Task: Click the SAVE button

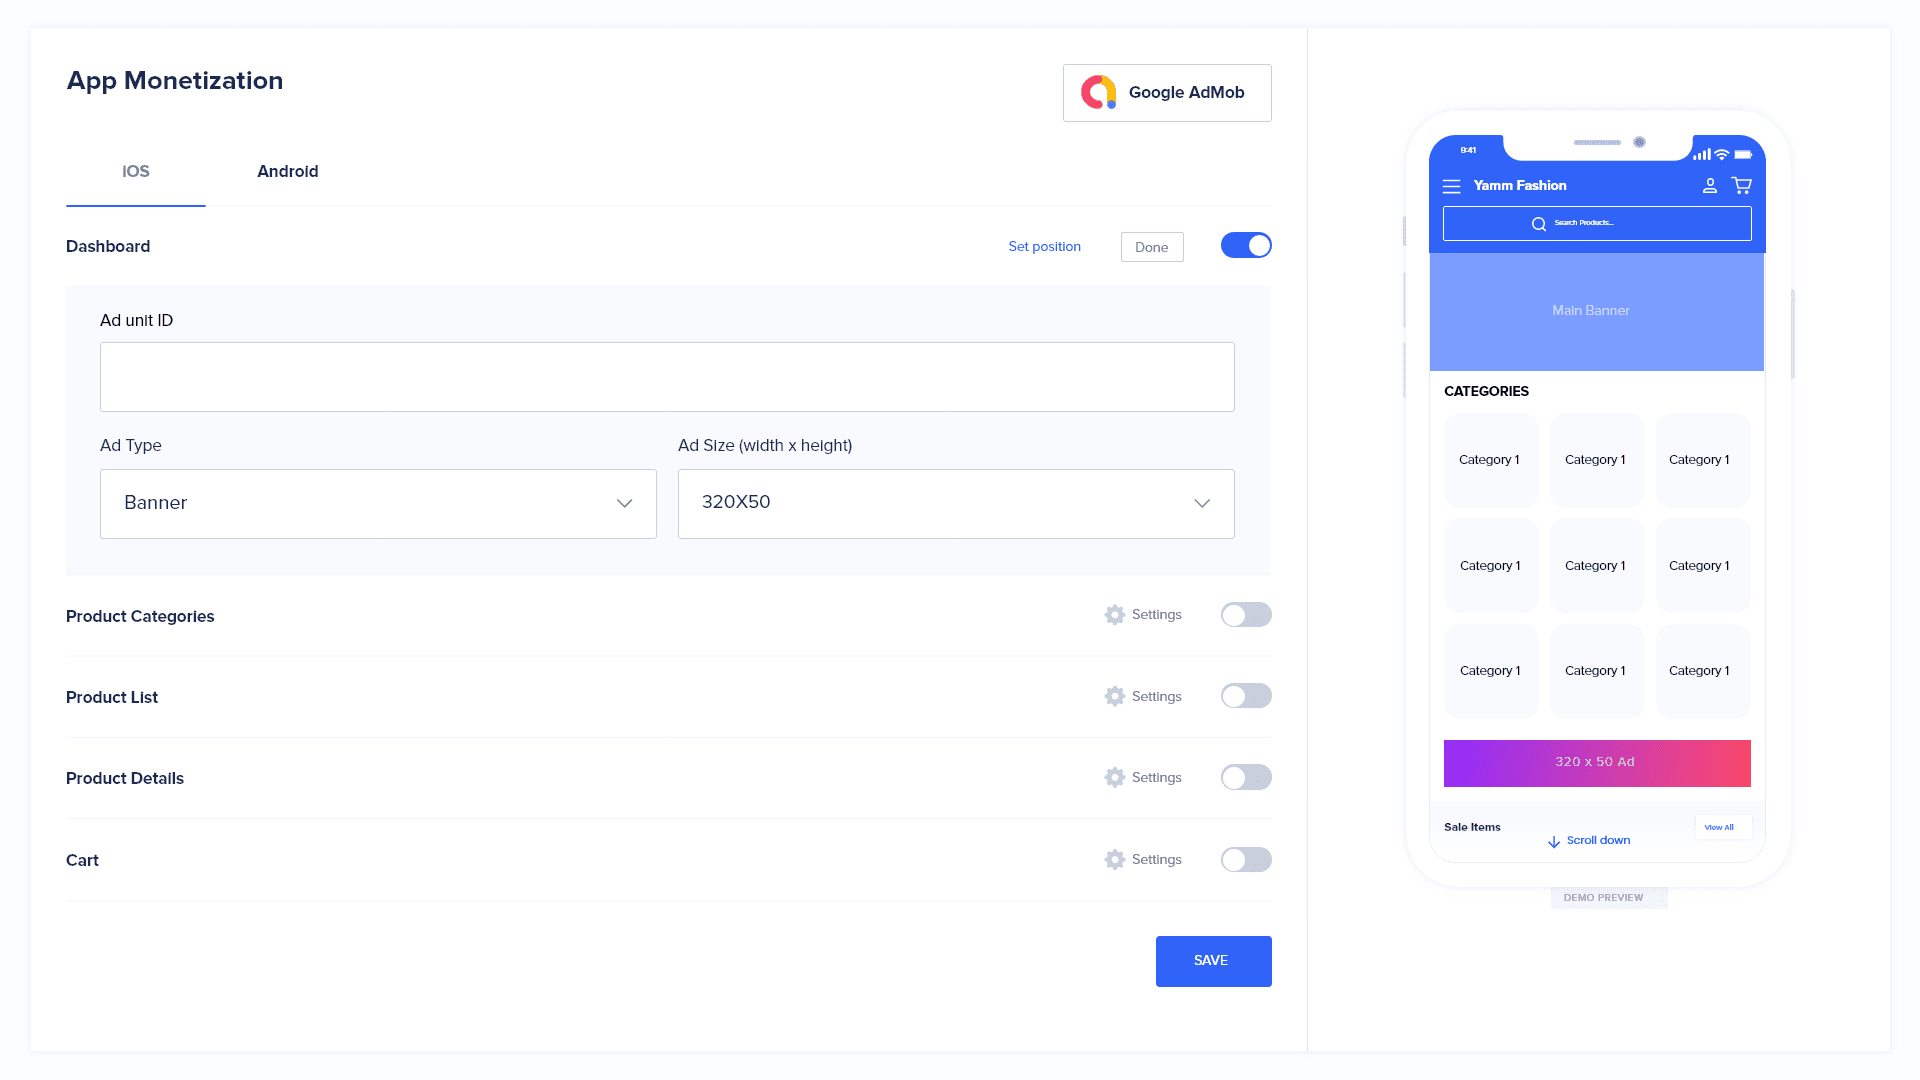Action: [x=1212, y=960]
